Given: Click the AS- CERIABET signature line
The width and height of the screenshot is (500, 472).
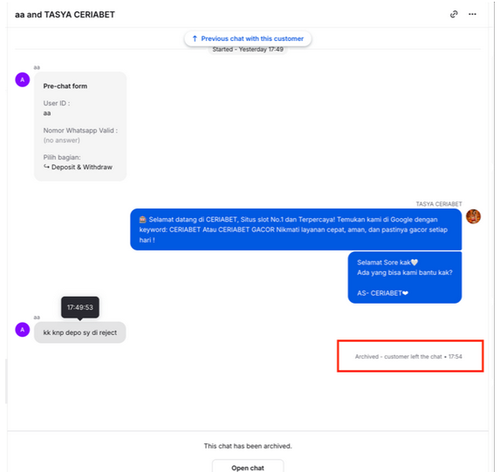Looking at the screenshot, I should (382, 293).
